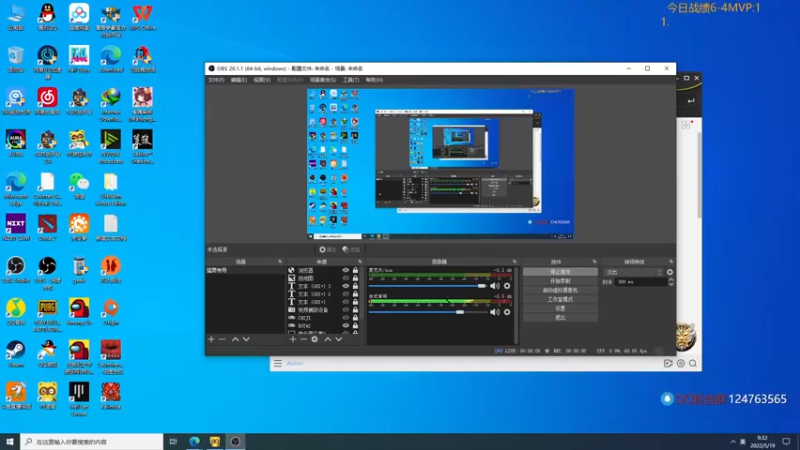This screenshot has width=800, height=450.
Task: Move scene up with arrow
Action: (235, 339)
